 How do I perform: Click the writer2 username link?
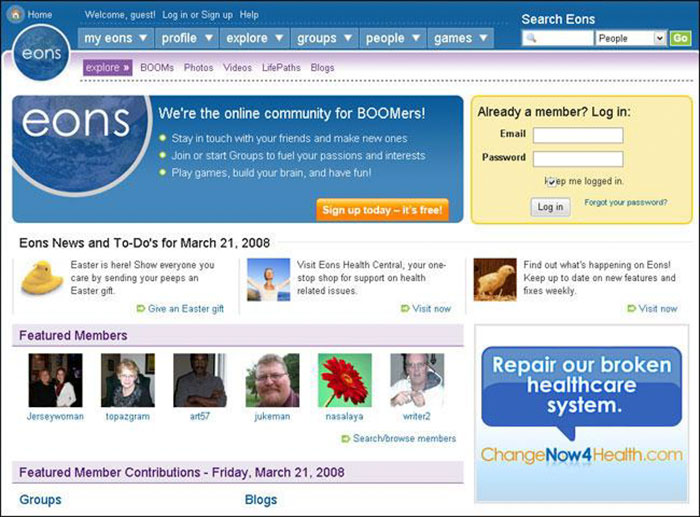(417, 417)
